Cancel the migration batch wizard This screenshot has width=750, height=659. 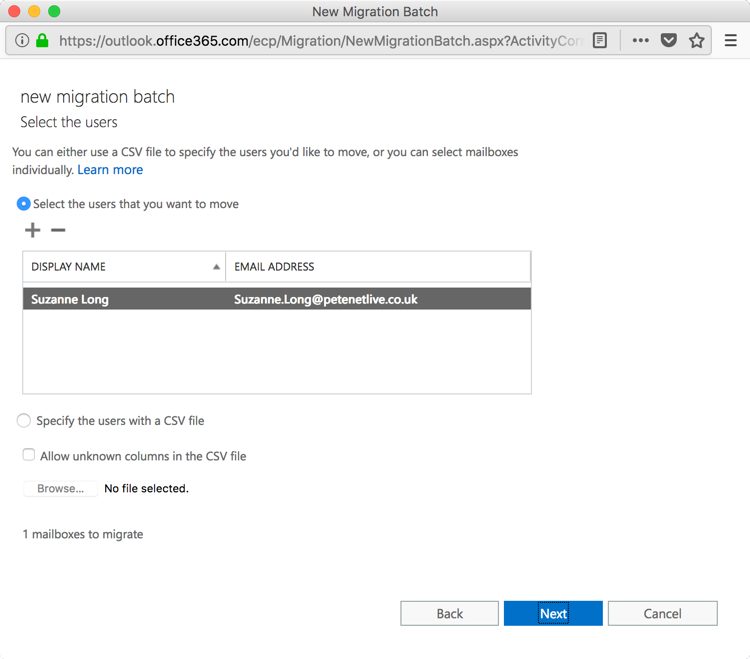[662, 614]
